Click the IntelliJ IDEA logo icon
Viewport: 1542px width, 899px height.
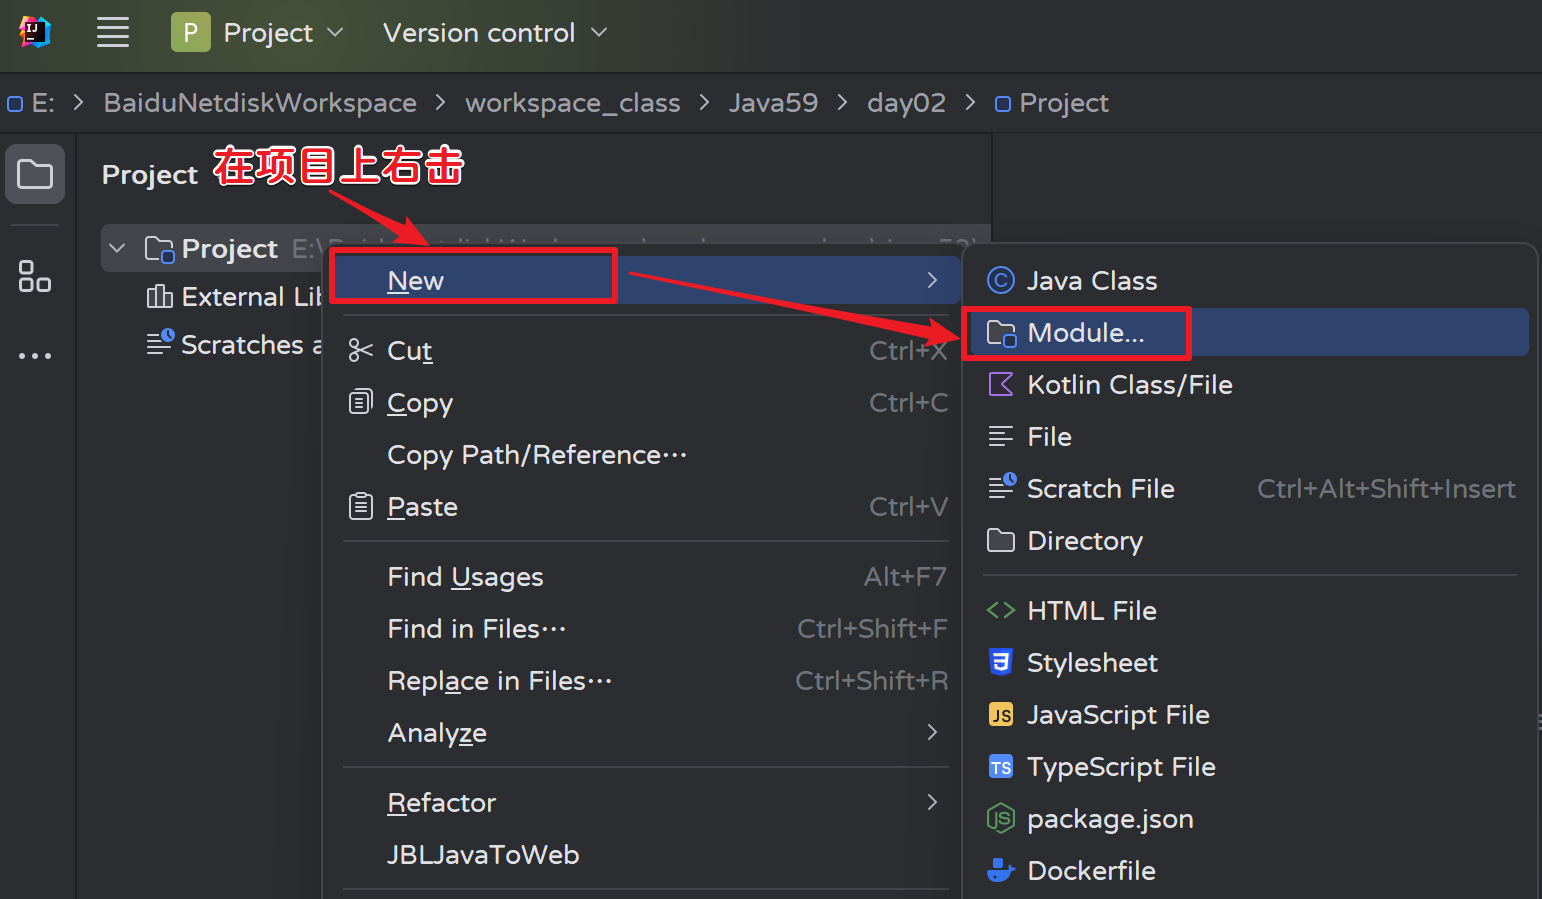pos(35,31)
